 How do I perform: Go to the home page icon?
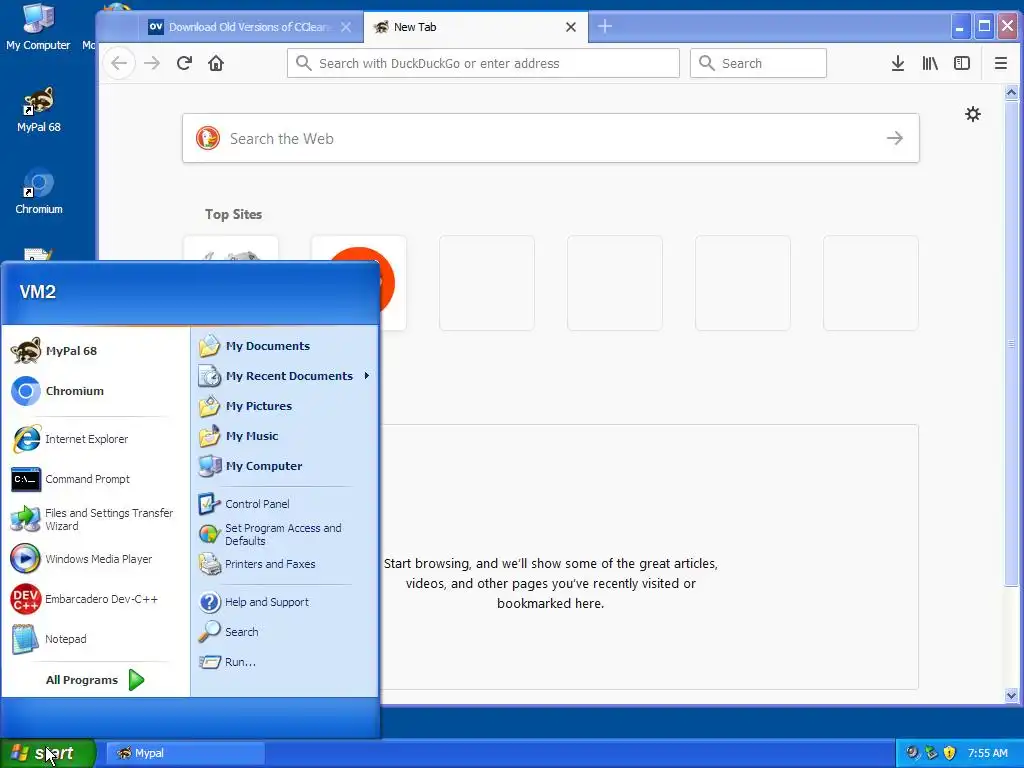point(216,63)
